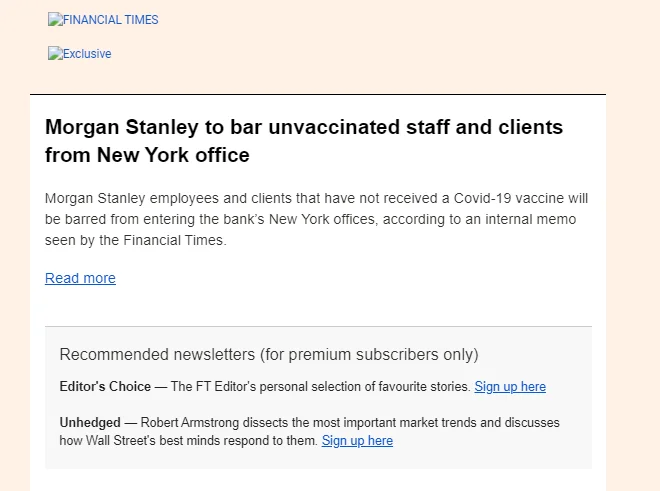
Task: Click the words 'from New York office' in the headline
Action: (x=147, y=155)
